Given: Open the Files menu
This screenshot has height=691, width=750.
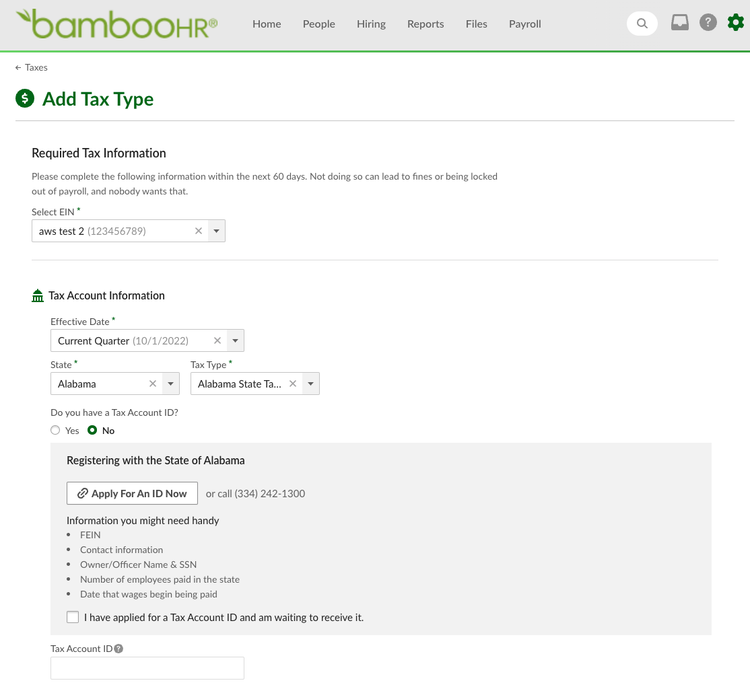Looking at the screenshot, I should pyautogui.click(x=476, y=24).
